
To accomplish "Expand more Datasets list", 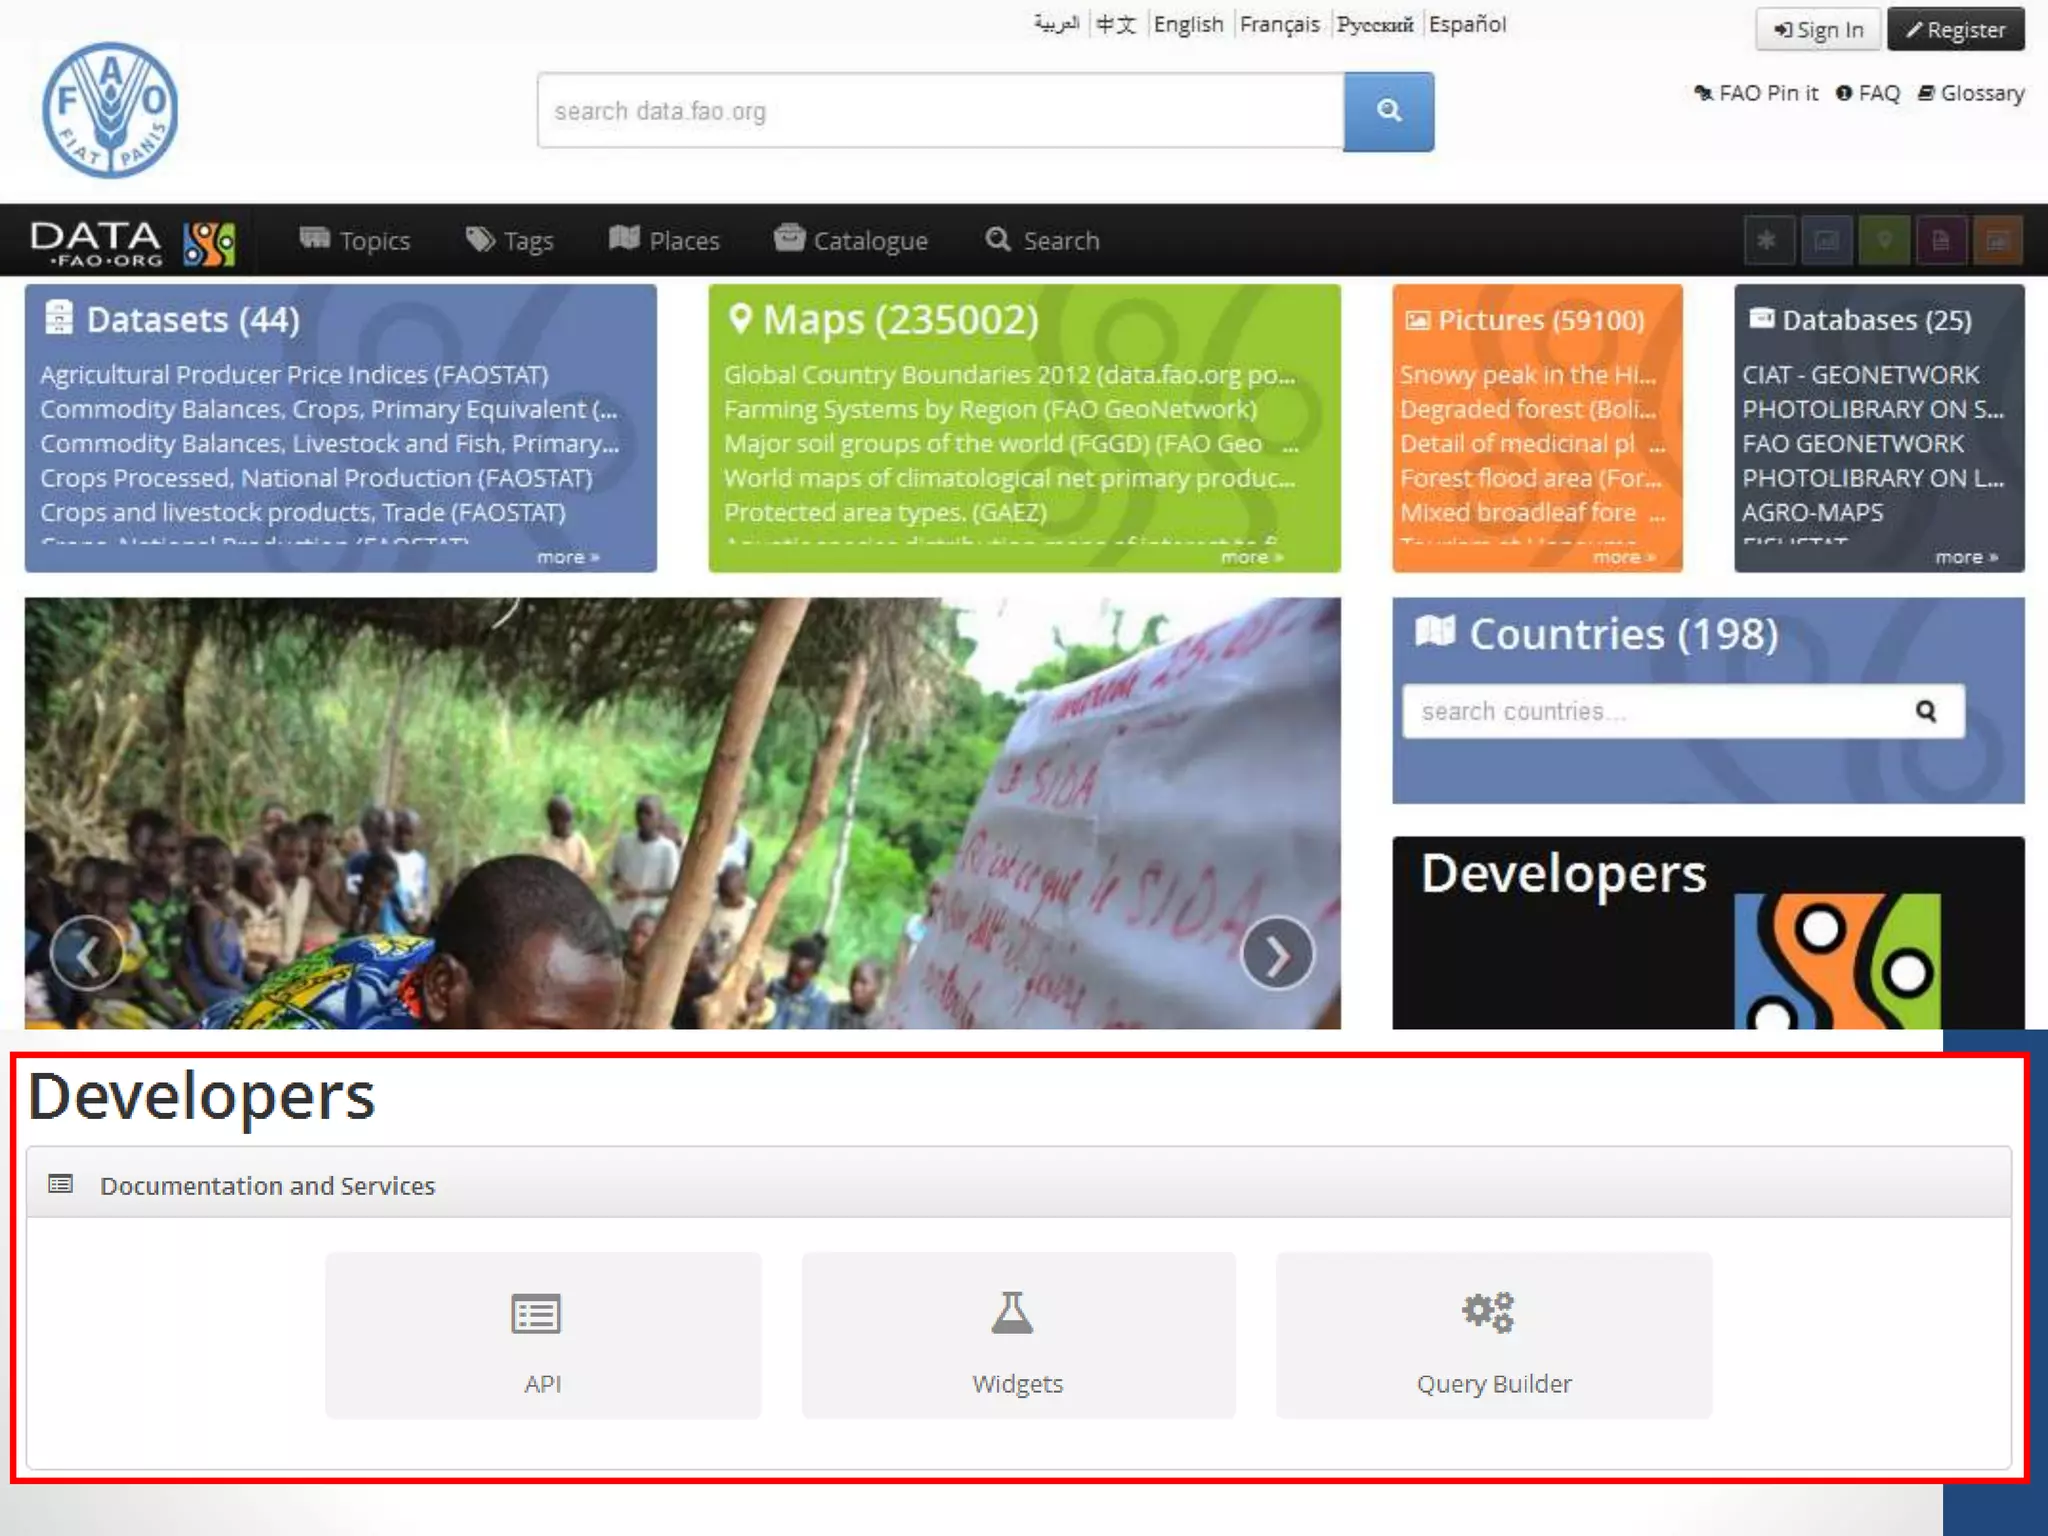I will click(x=567, y=557).
